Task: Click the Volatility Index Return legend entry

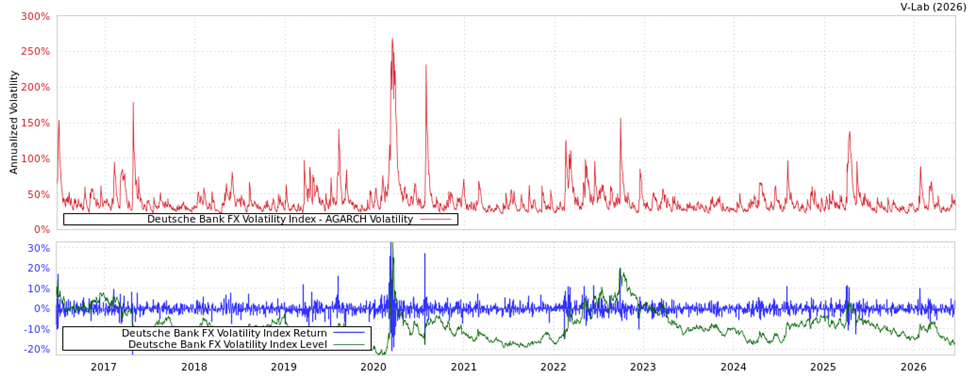Action: tap(224, 333)
